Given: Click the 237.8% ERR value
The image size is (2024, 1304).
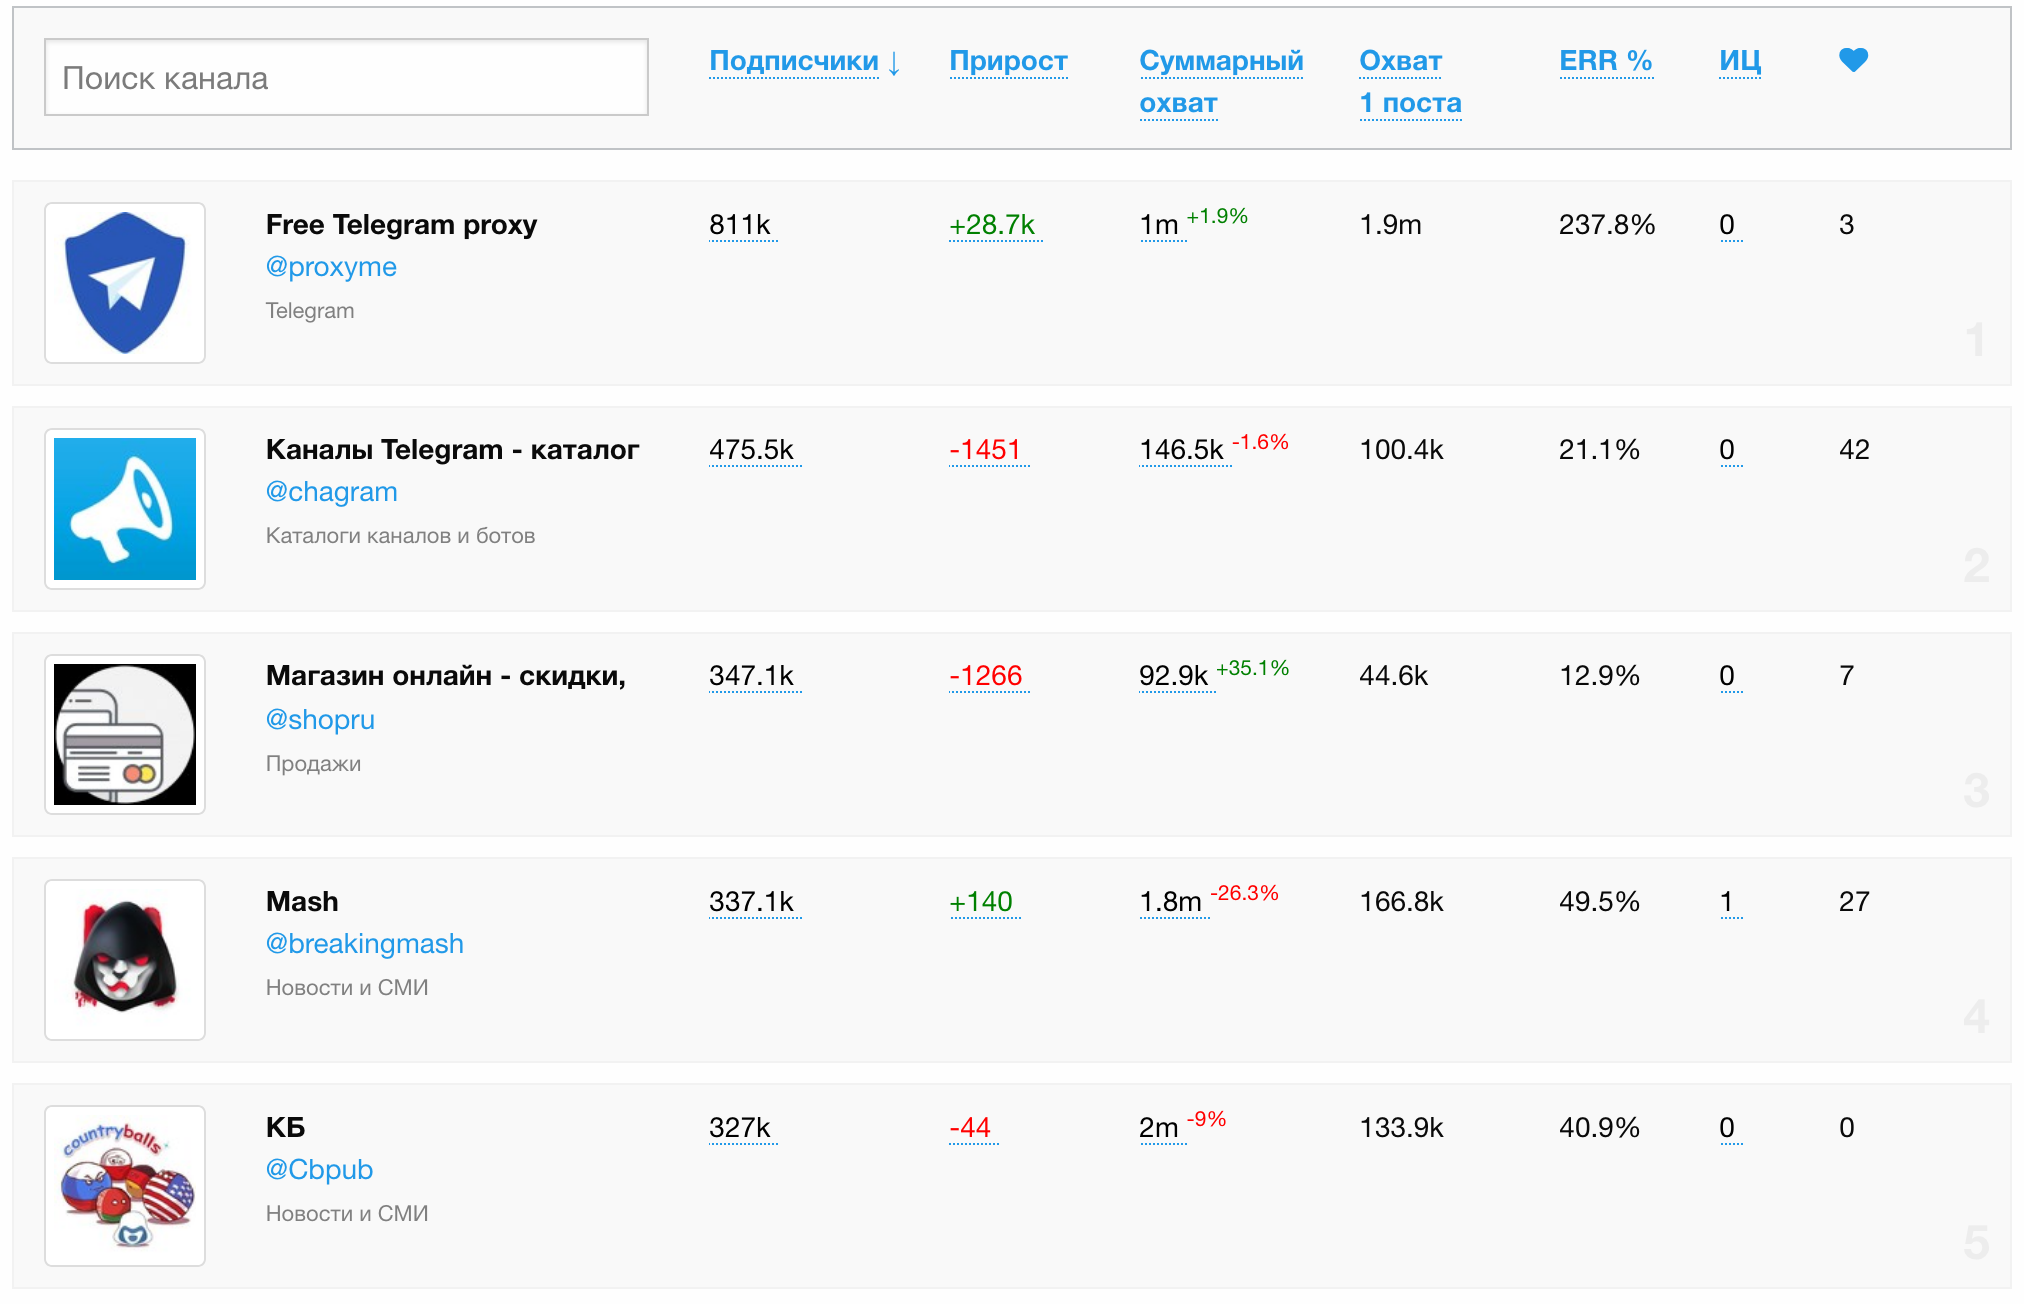Looking at the screenshot, I should (1607, 225).
